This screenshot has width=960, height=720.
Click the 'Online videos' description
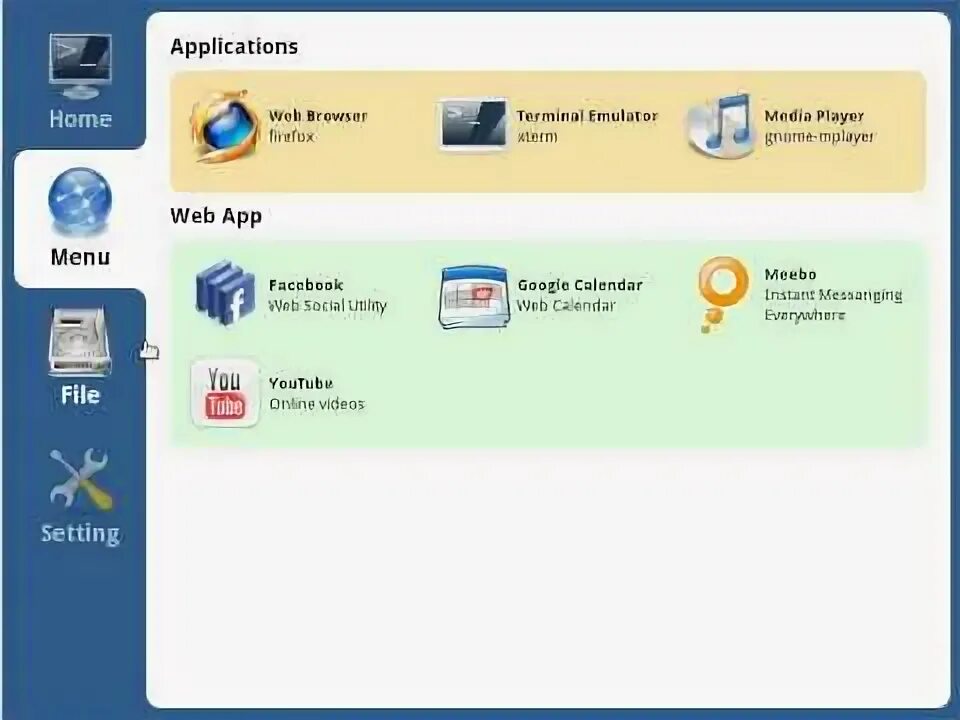[x=317, y=404]
